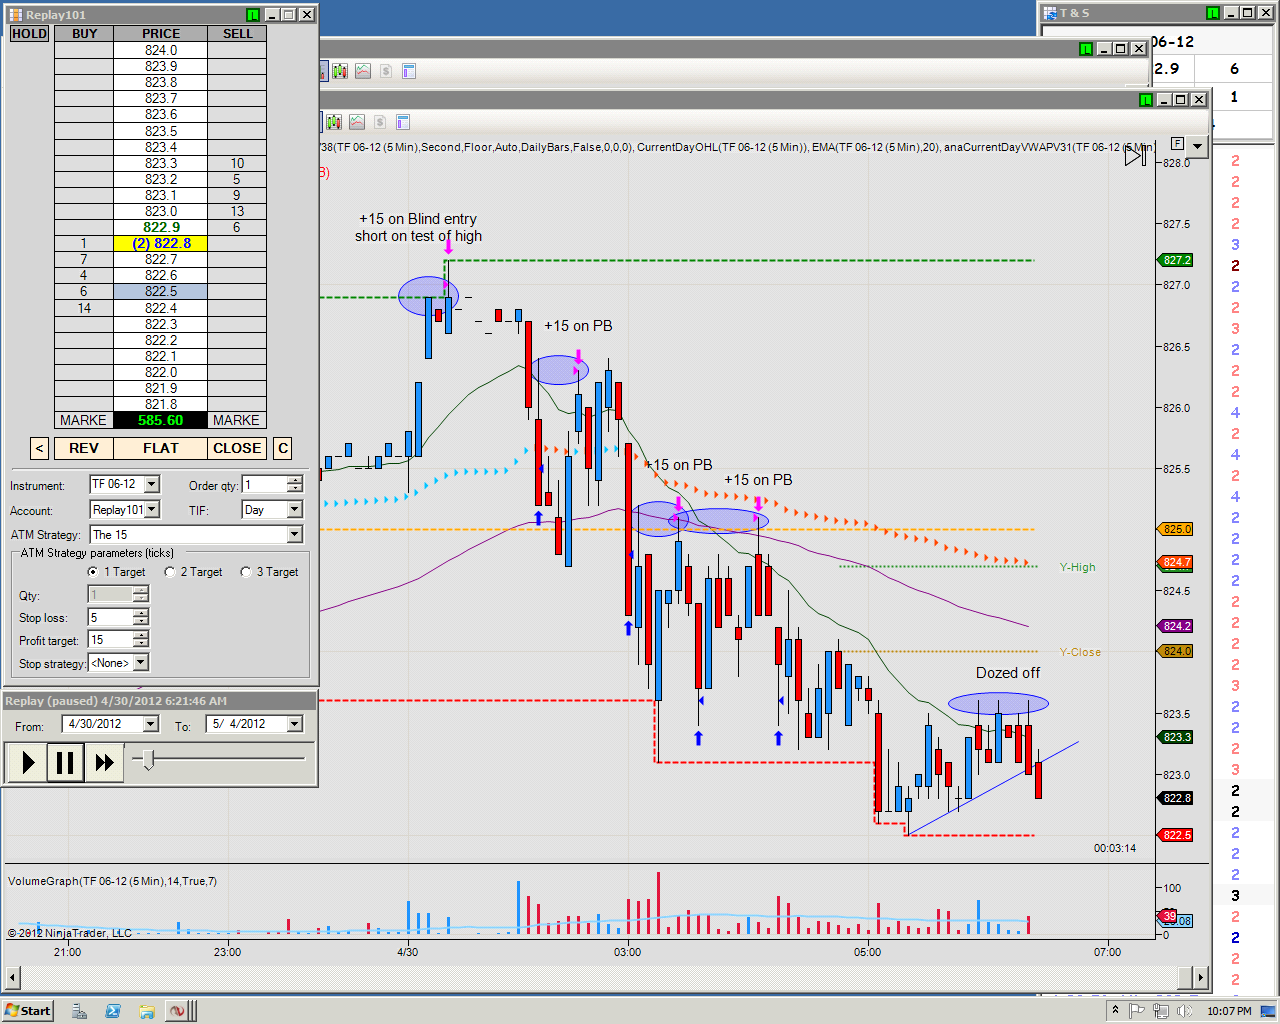The image size is (1280, 1024).
Task: Click the NinjaTrader taskbar icon
Action: point(177,1011)
